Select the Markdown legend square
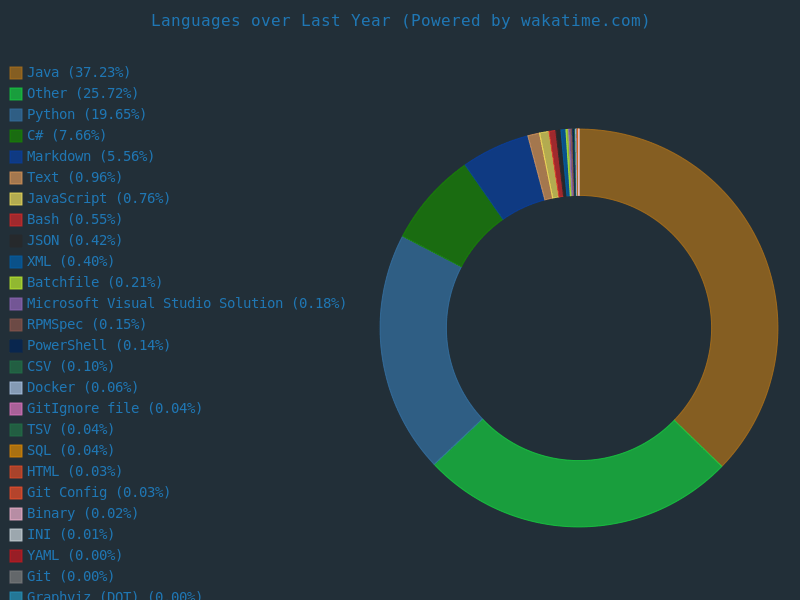This screenshot has width=800, height=600. [x=16, y=155]
